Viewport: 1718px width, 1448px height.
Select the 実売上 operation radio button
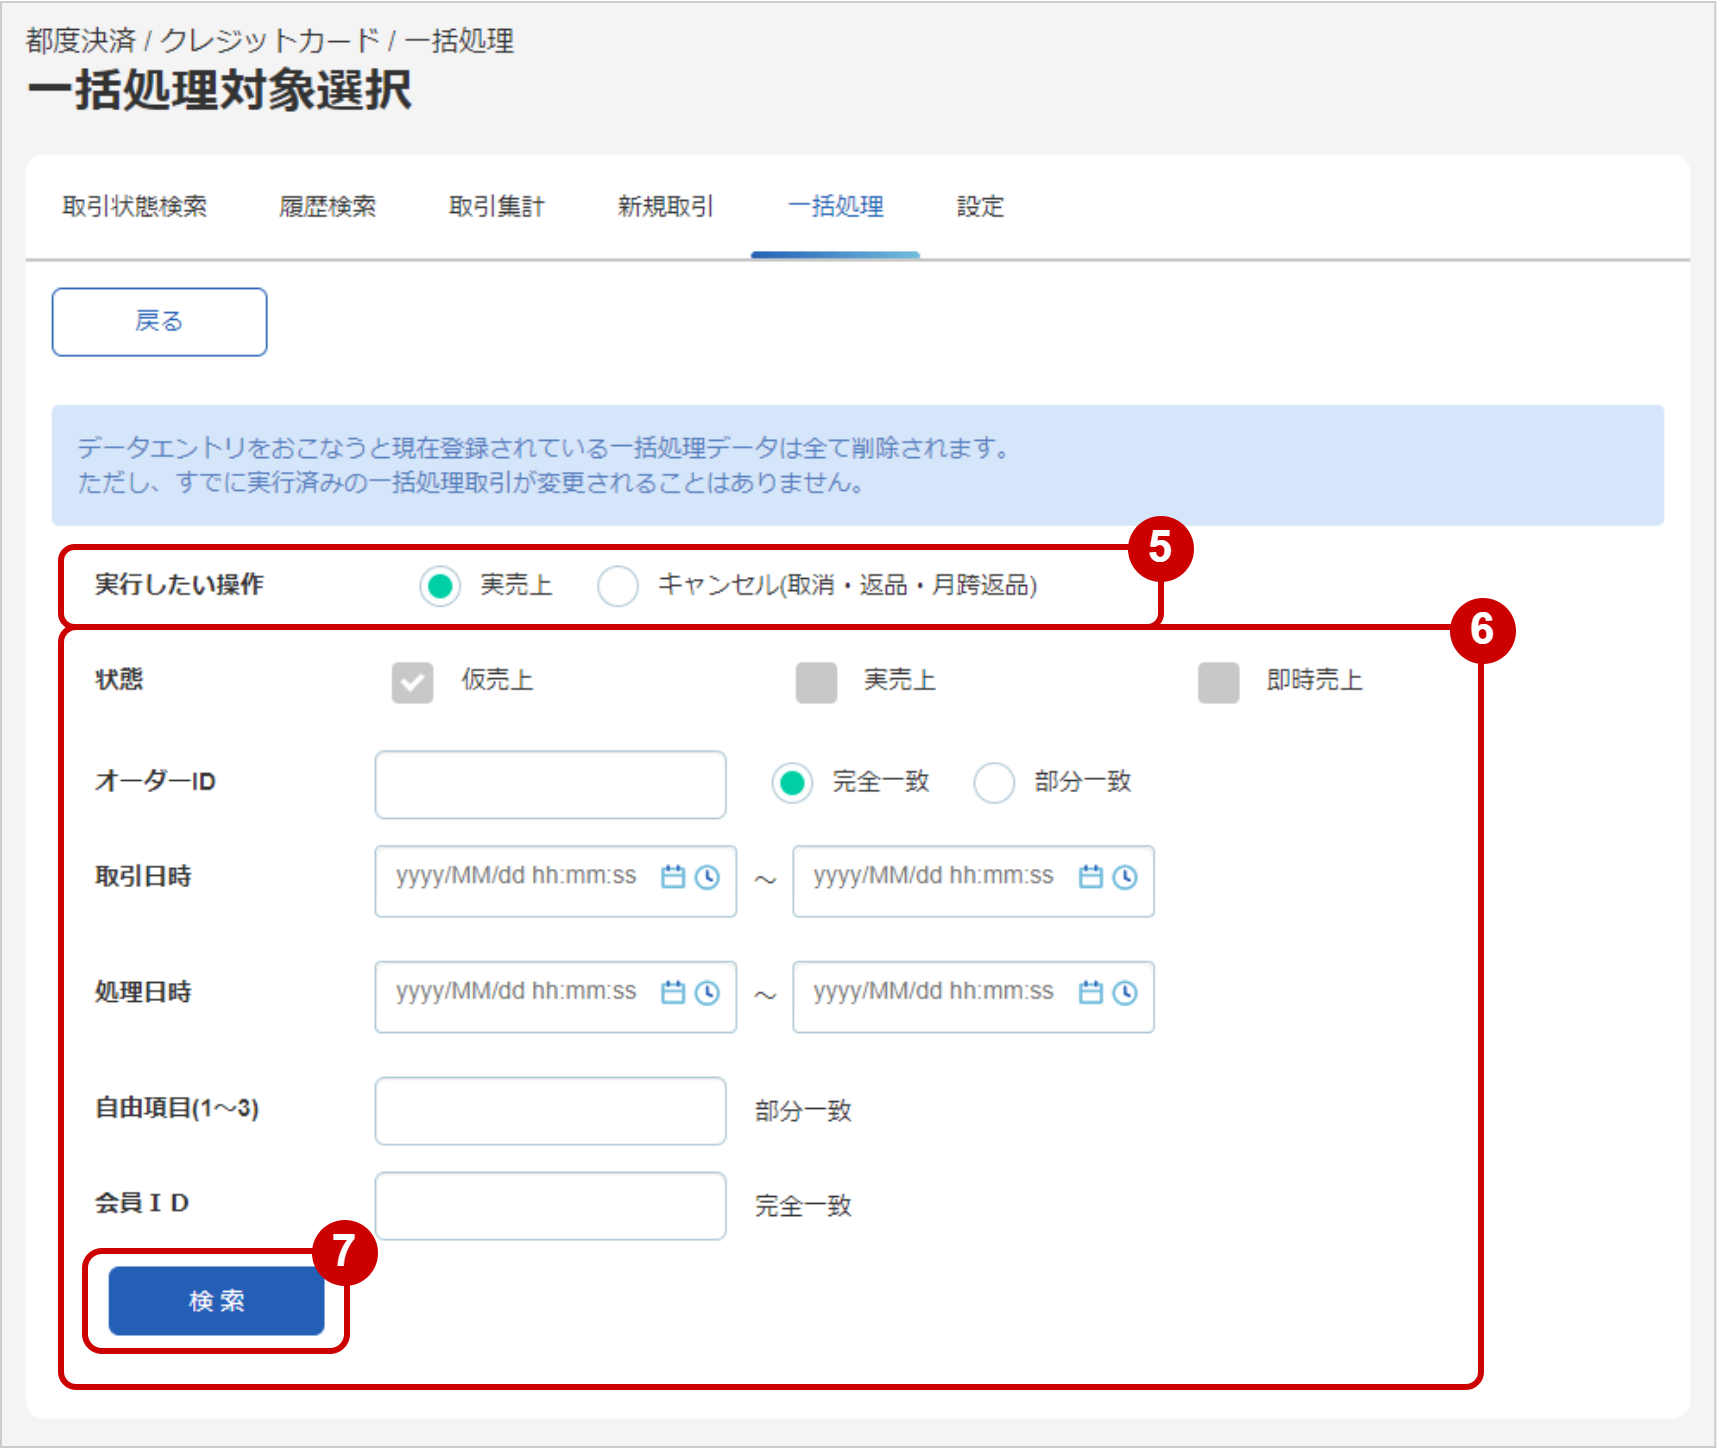pos(440,587)
